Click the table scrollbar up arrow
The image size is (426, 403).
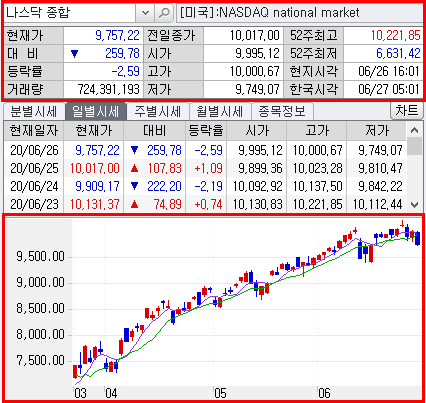pyautogui.click(x=414, y=130)
